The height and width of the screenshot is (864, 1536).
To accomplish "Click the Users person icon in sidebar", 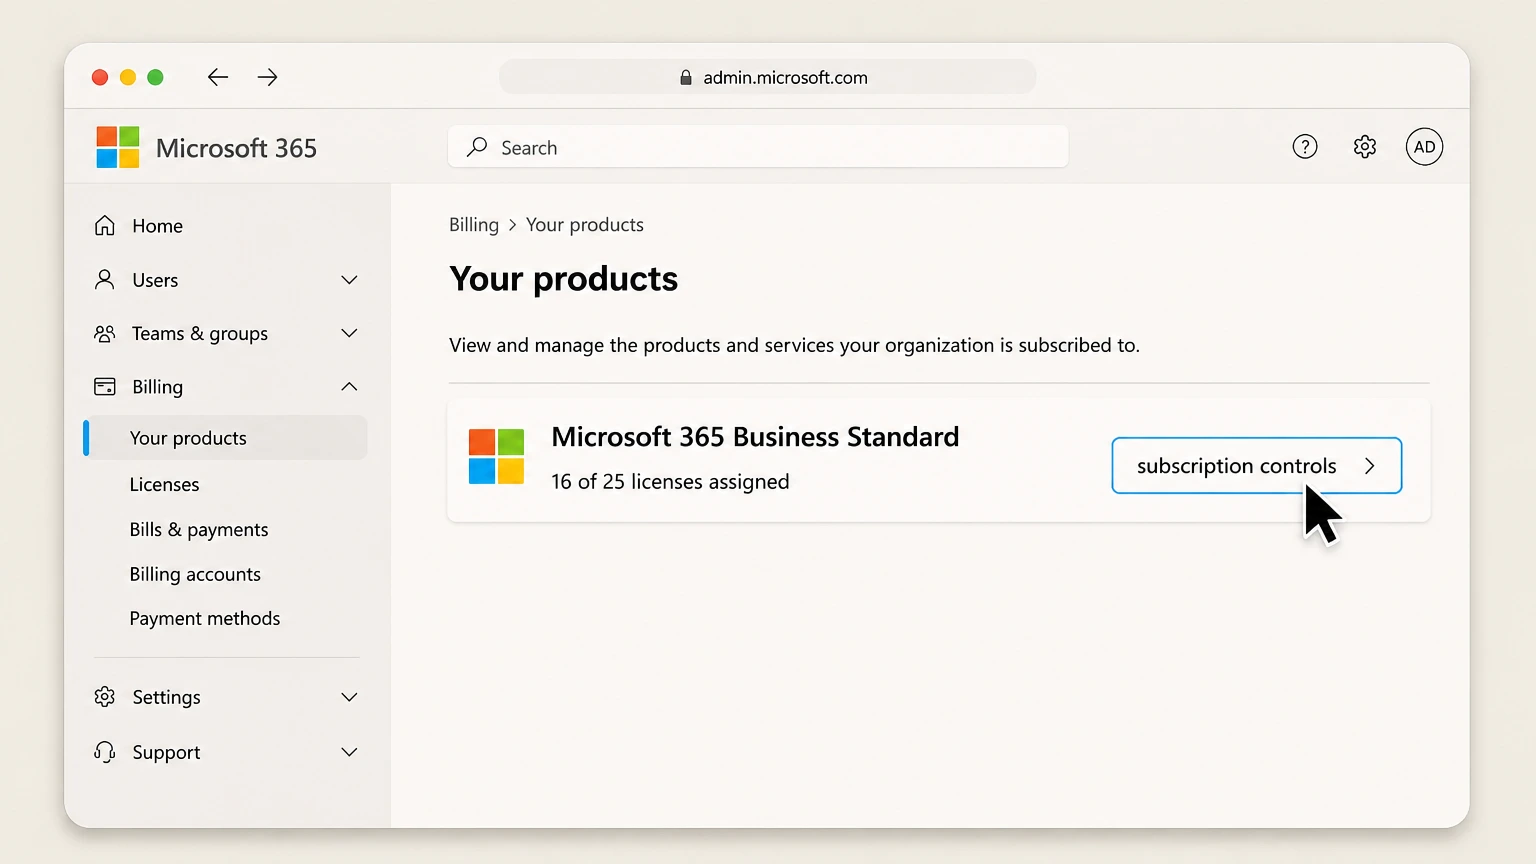I will click(105, 279).
